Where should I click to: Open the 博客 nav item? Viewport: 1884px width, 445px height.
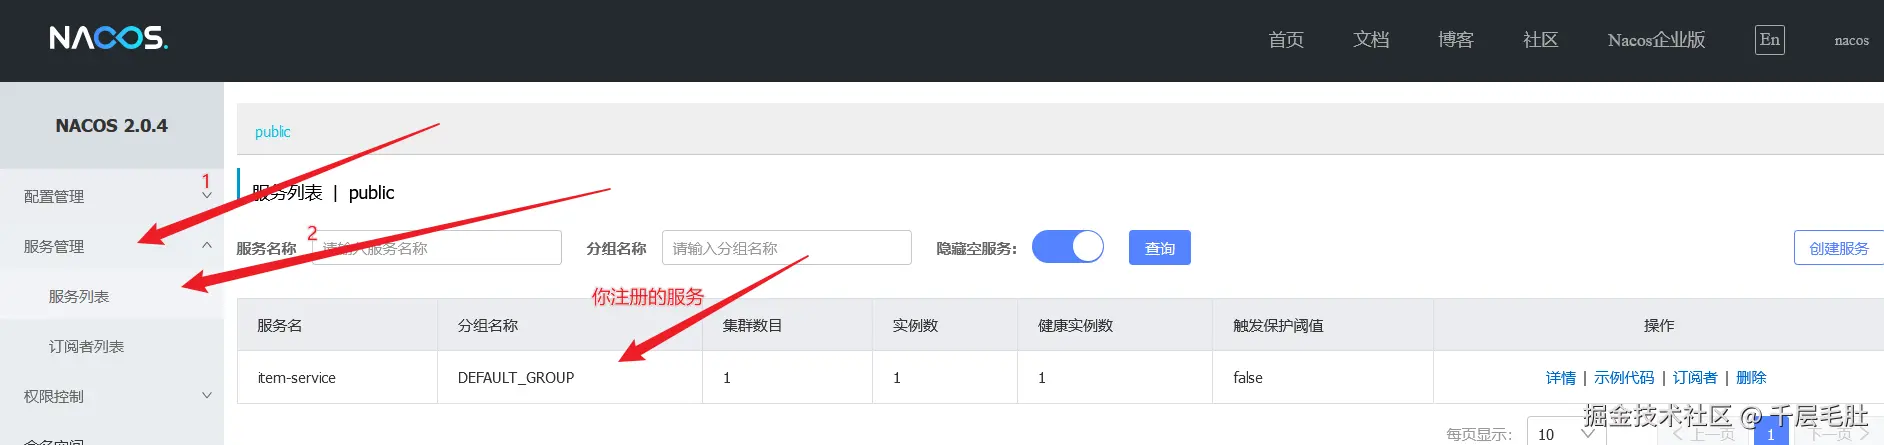click(1456, 40)
